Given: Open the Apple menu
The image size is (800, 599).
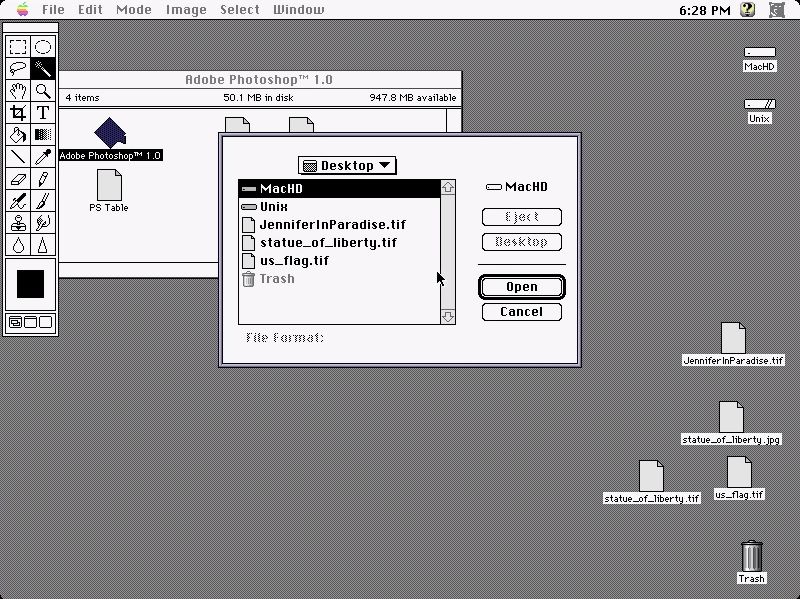Looking at the screenshot, I should 22,9.
